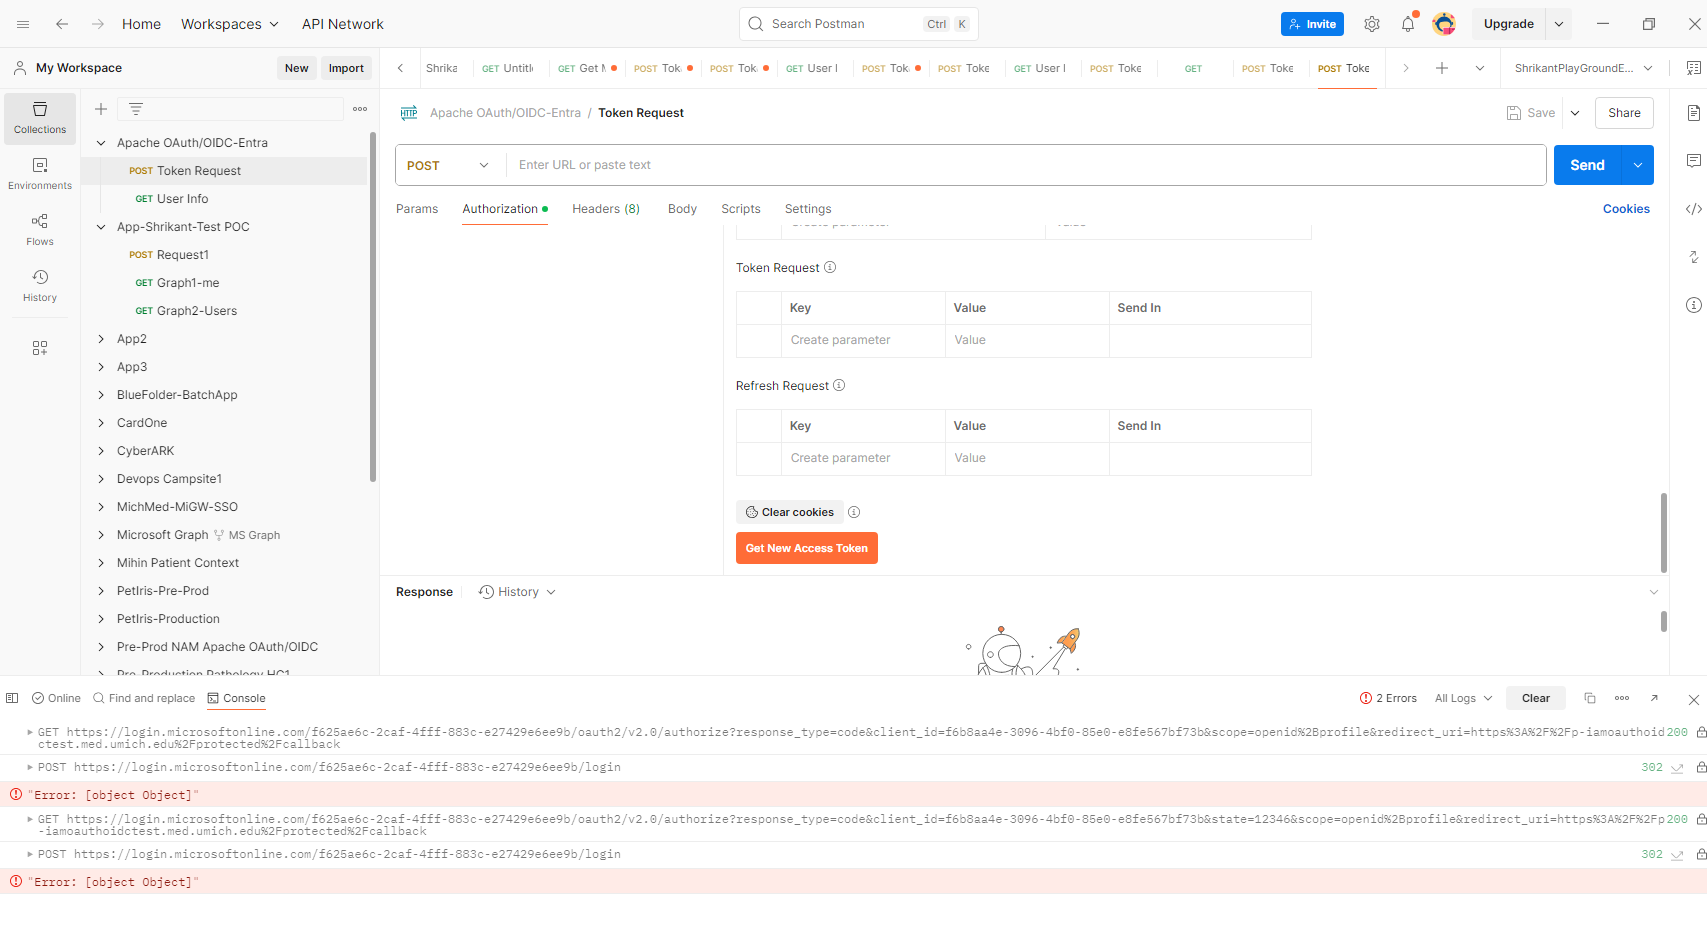This screenshot has width=1707, height=931.
Task: Click the Share button
Action: (1624, 113)
